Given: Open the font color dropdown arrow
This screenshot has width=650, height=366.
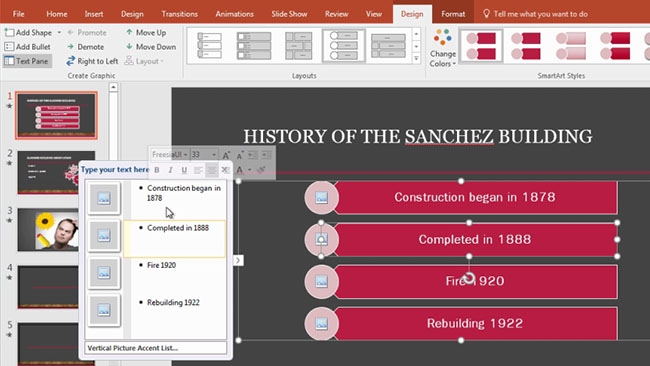Looking at the screenshot, I should (x=250, y=170).
